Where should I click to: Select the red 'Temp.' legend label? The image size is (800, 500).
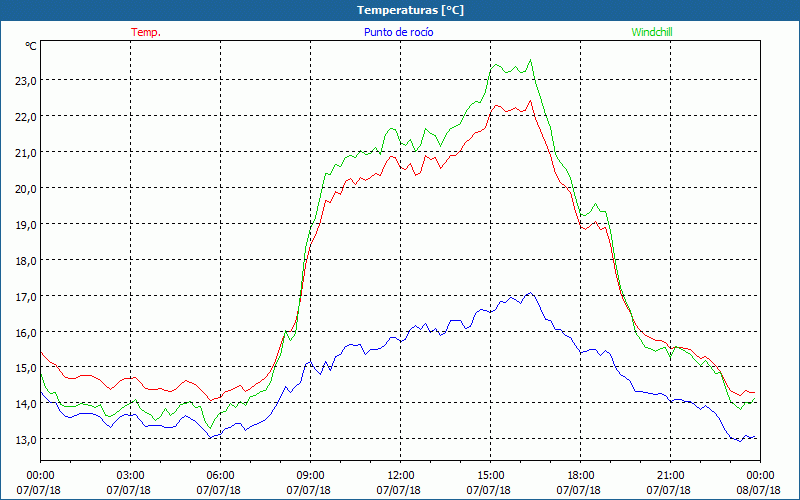pos(146,32)
